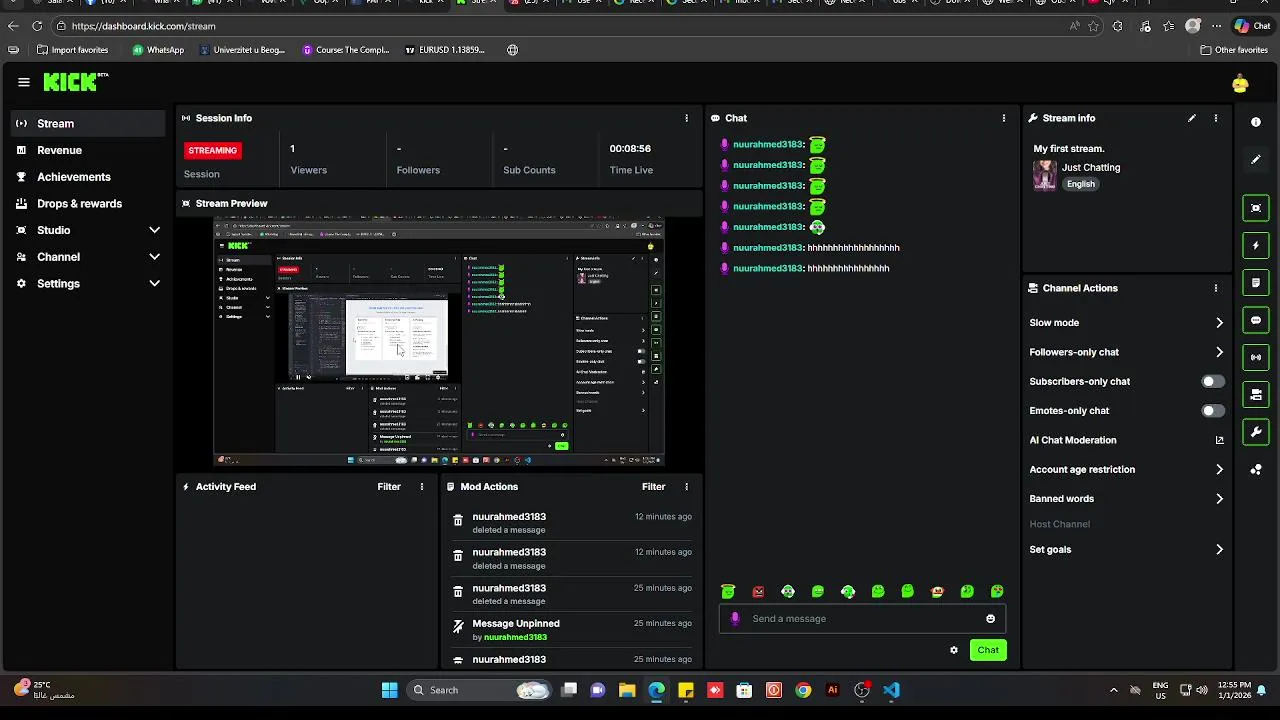Click Filter in the Mod Actions panel
Viewport: 1280px width, 720px height.
(x=653, y=487)
